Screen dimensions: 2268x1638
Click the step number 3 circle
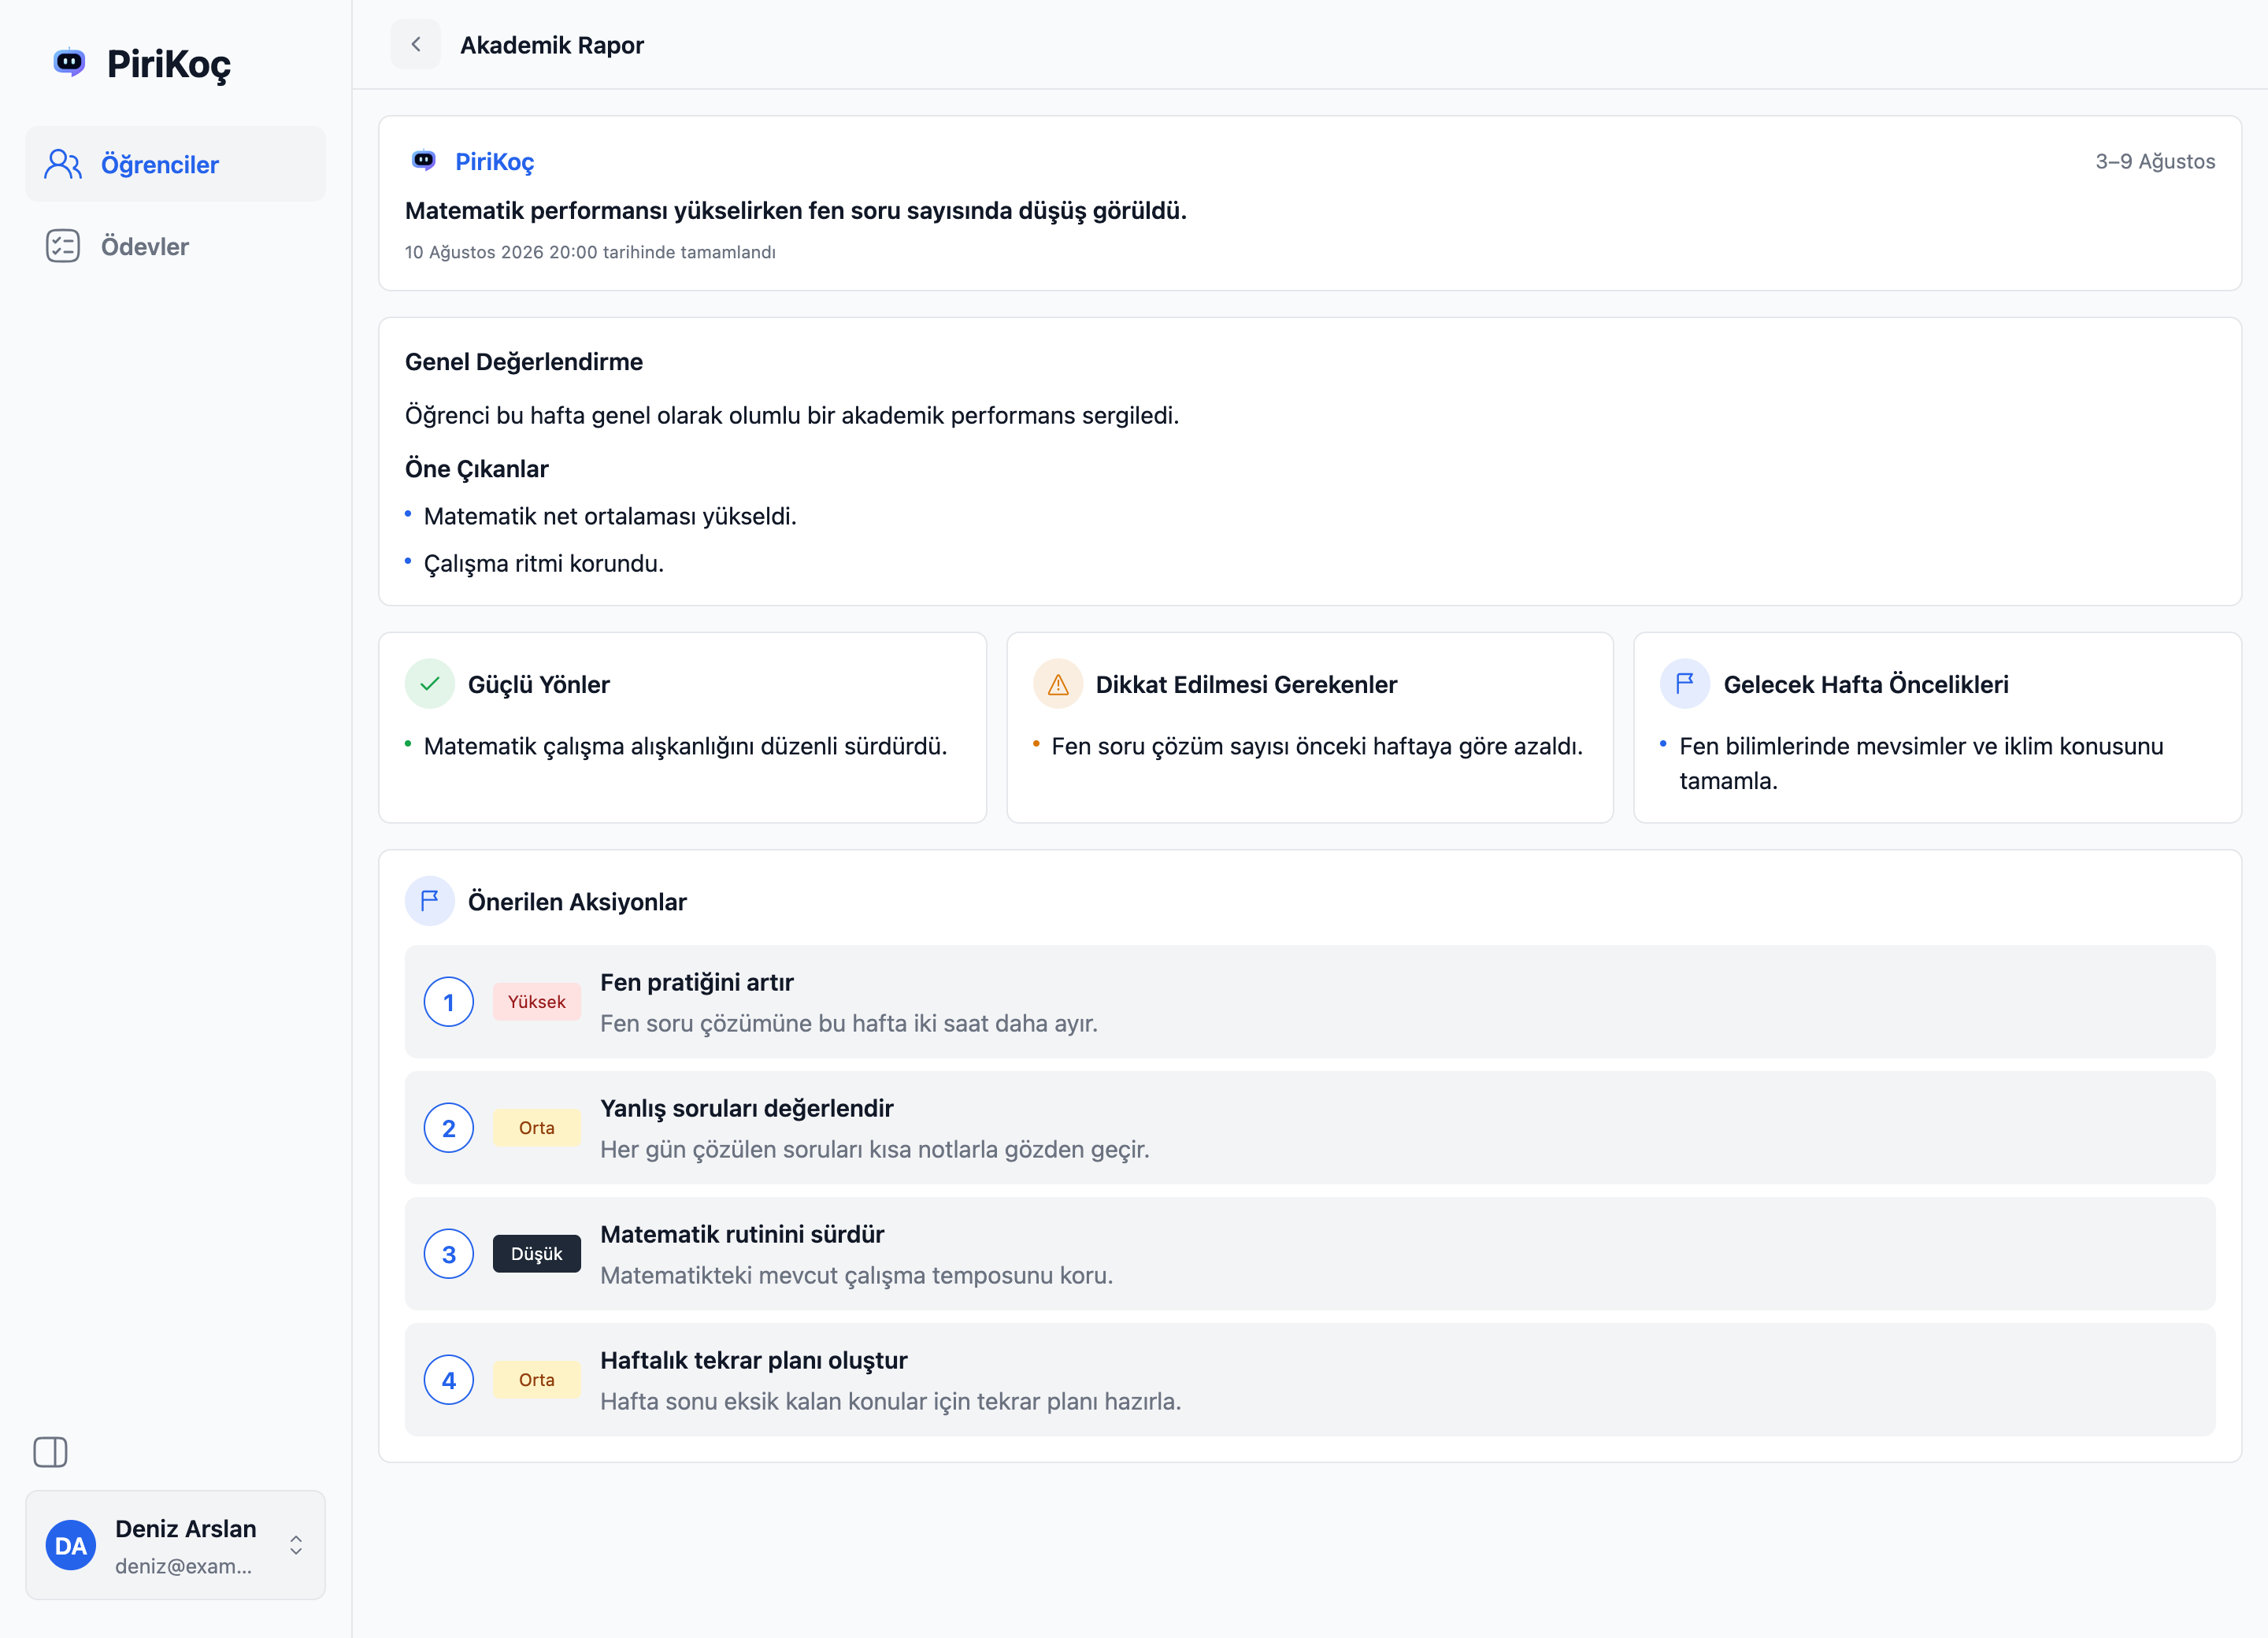449,1254
